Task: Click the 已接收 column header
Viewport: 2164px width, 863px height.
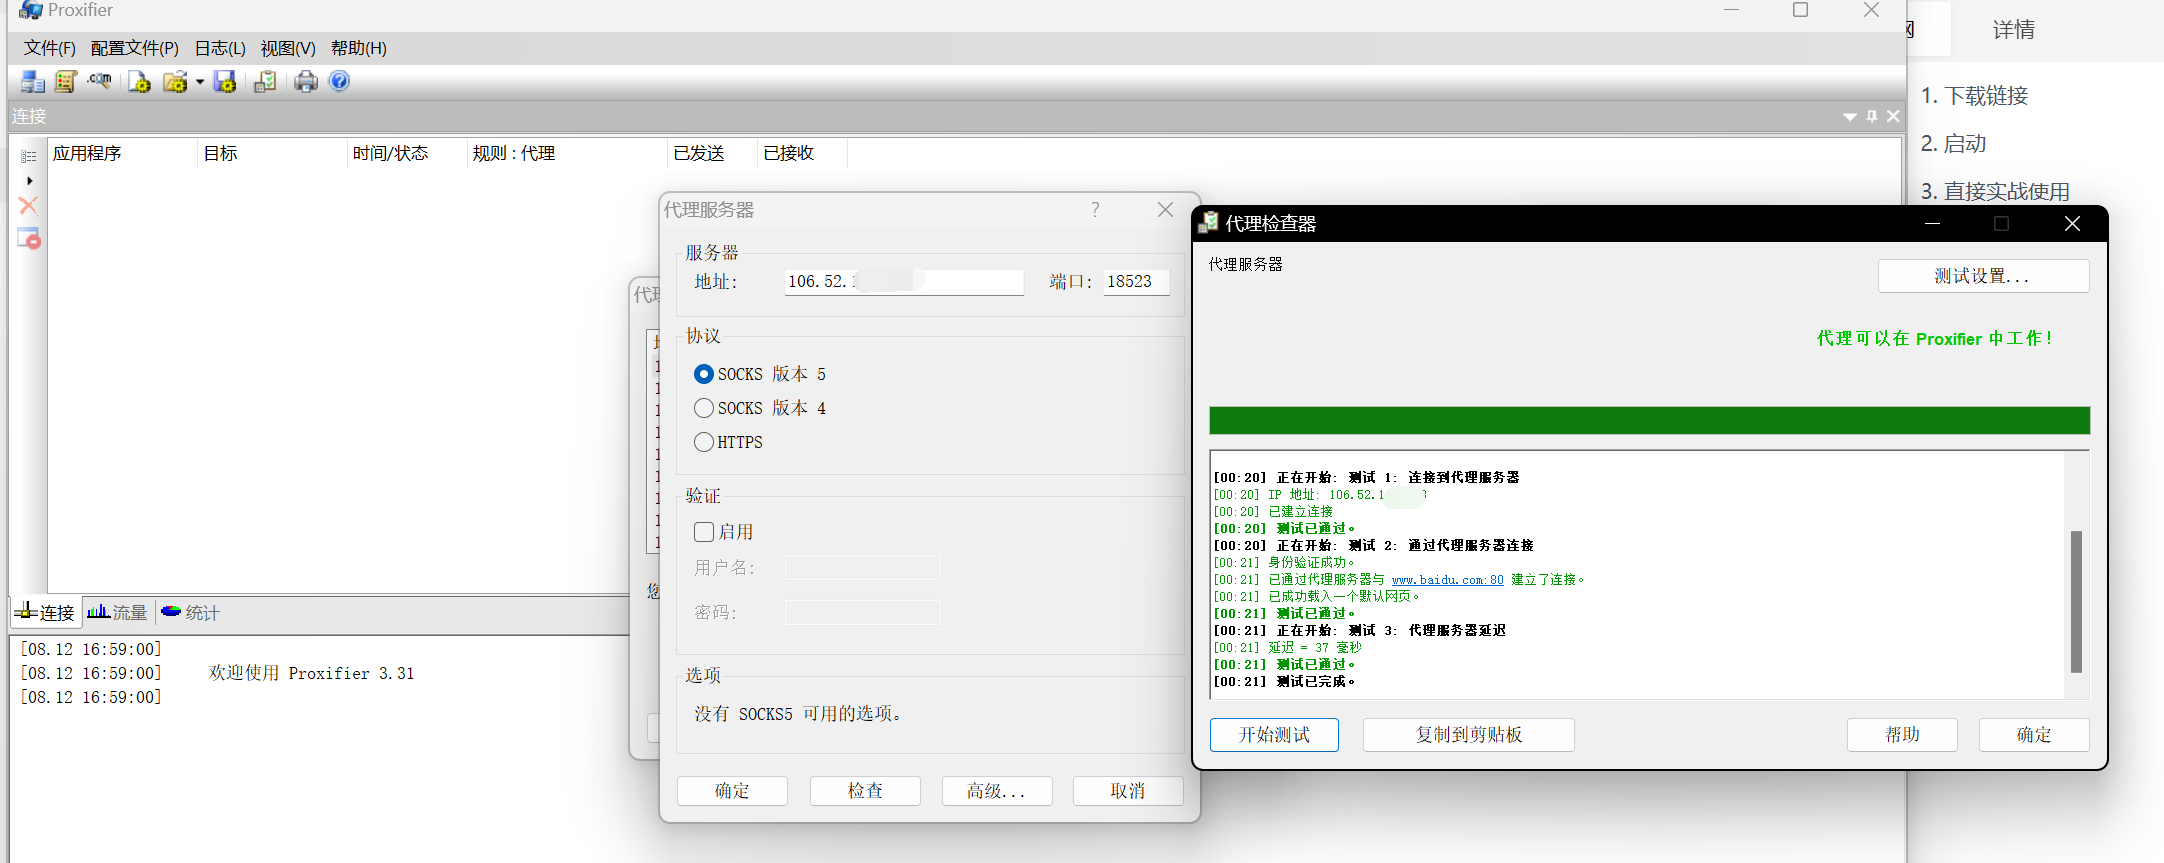Action: tap(801, 153)
